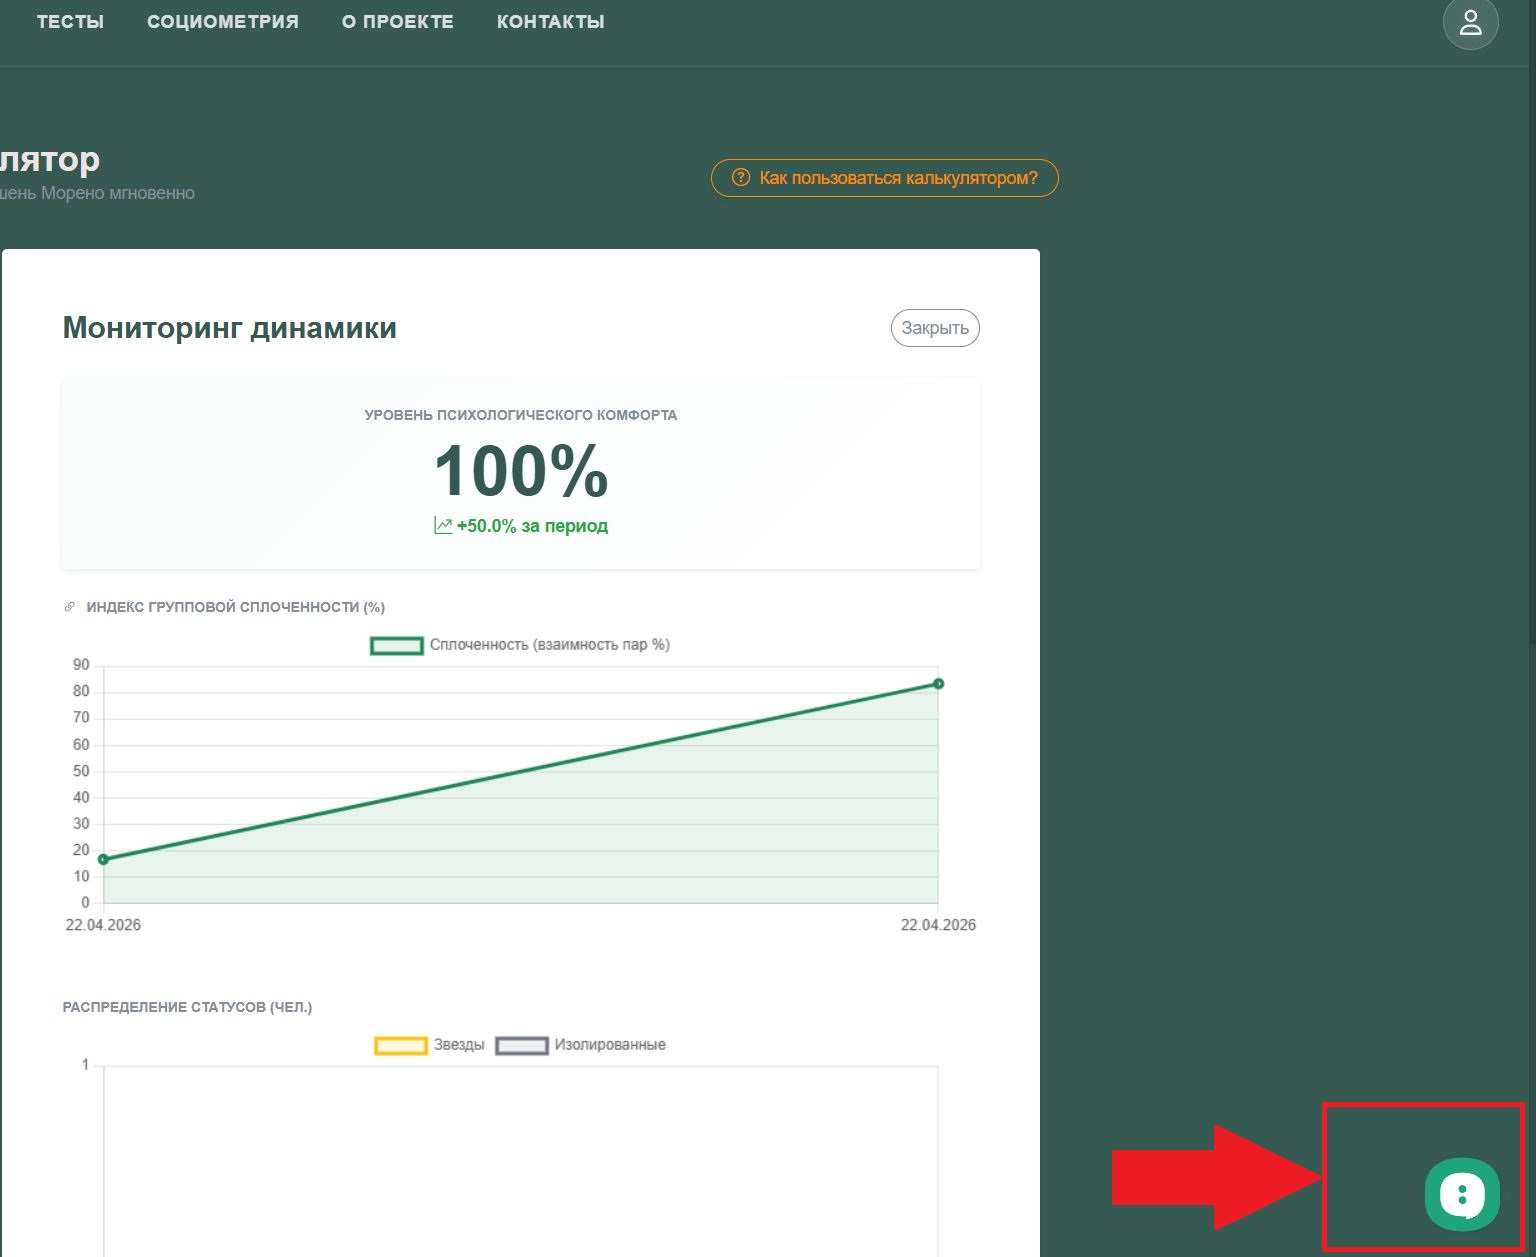Navigate to КОНТАКТЫ
Screen dimensions: 1536x1257
pyautogui.click(x=551, y=22)
